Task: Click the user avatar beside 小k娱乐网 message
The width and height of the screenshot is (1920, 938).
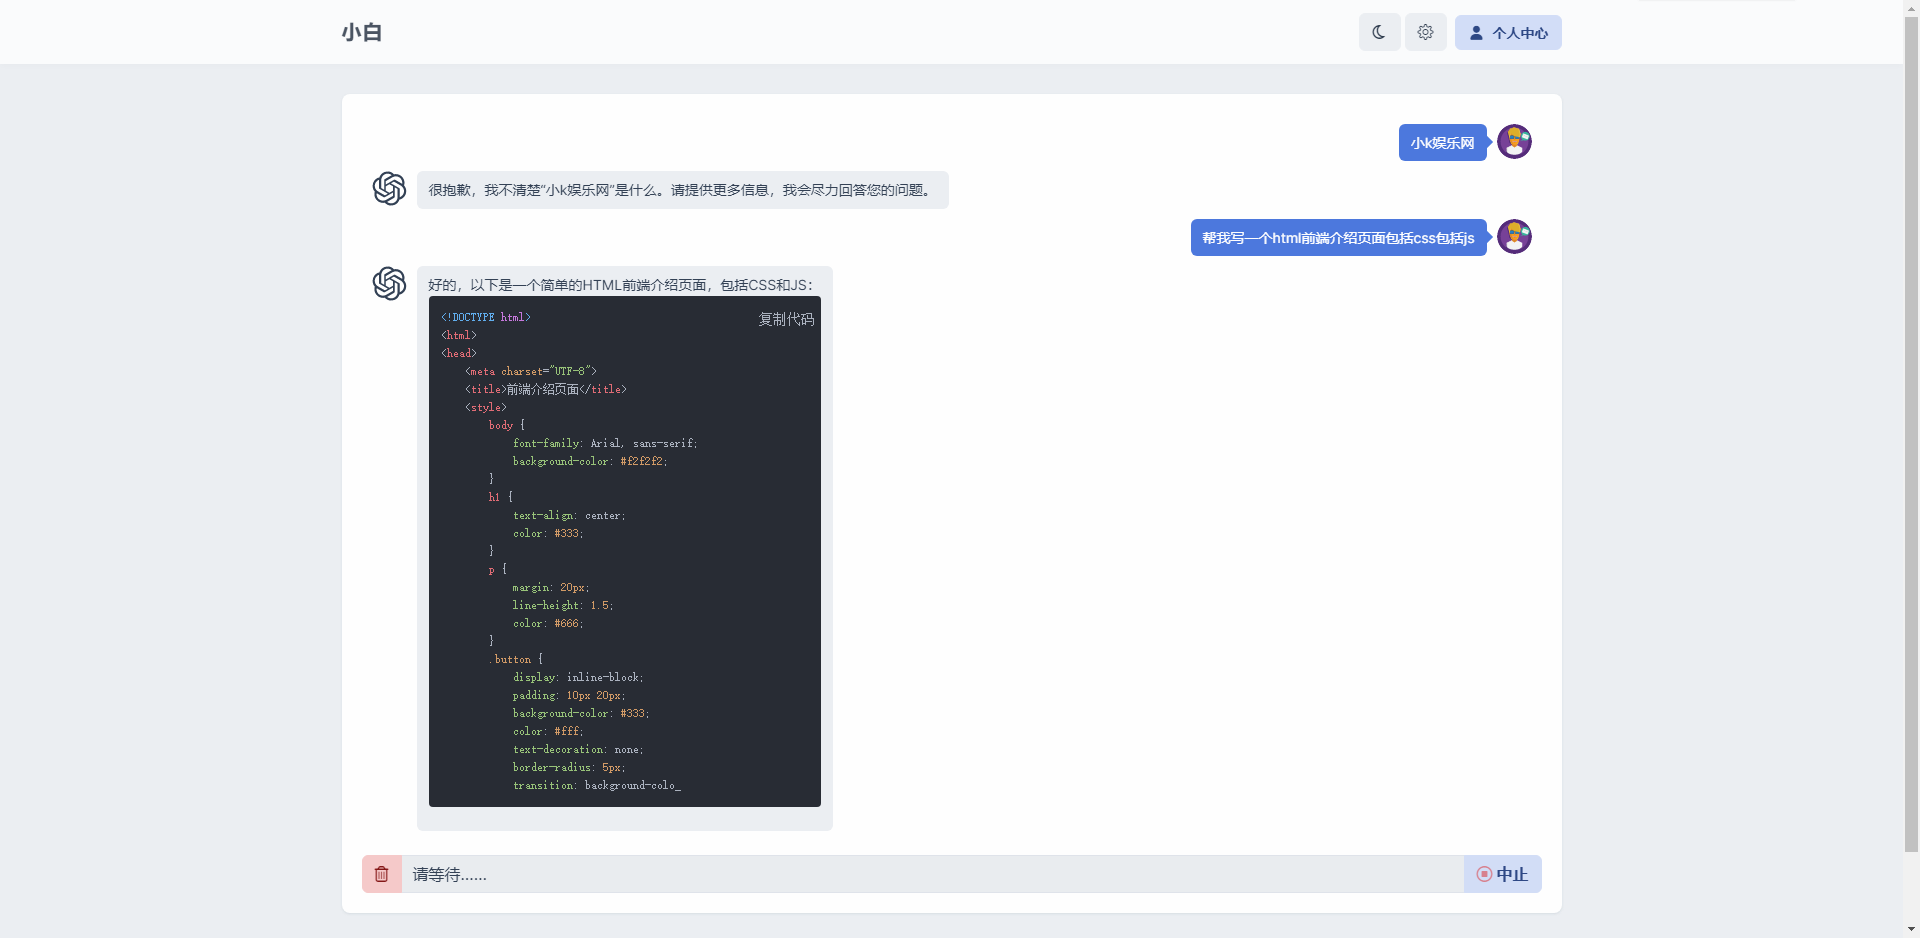Action: click(1514, 142)
